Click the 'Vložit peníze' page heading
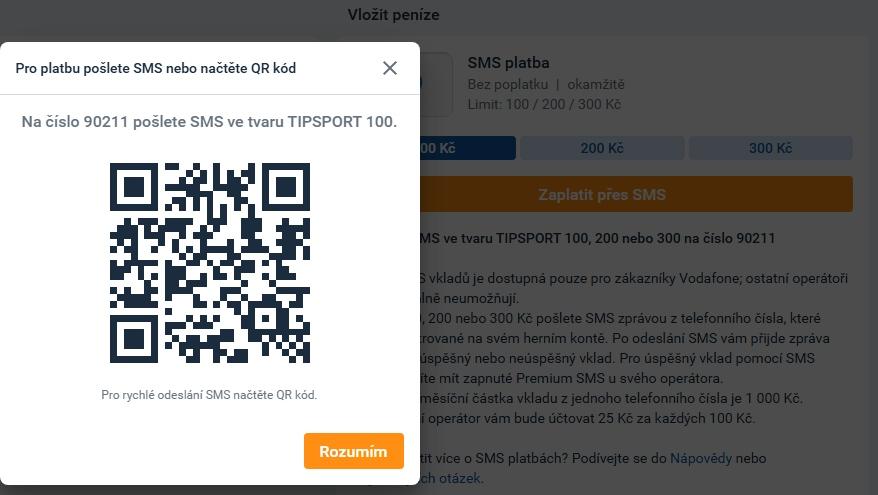 point(393,15)
